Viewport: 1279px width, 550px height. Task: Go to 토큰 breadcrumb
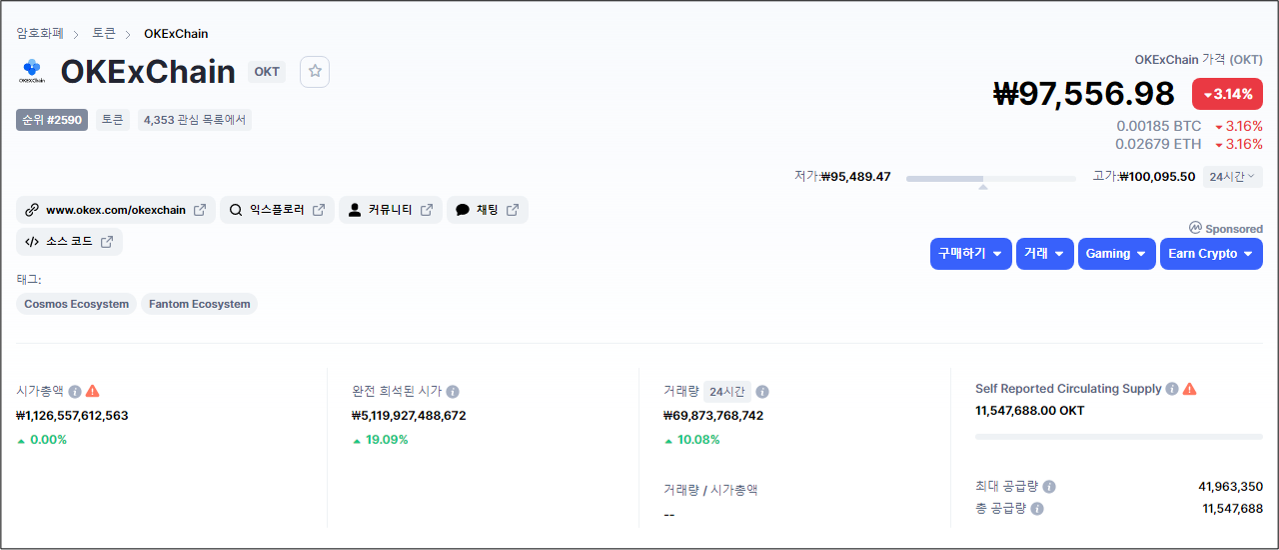coord(104,34)
